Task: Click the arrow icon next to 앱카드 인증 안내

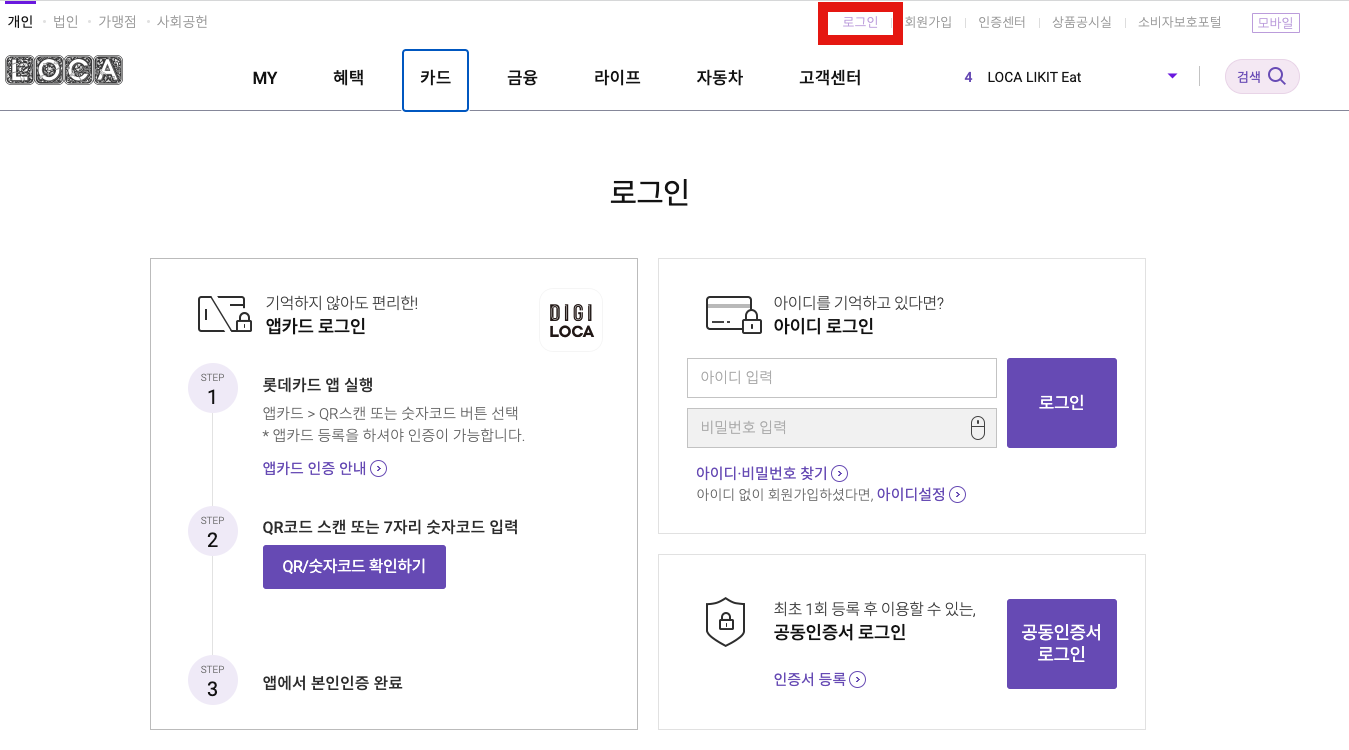Action: [379, 468]
